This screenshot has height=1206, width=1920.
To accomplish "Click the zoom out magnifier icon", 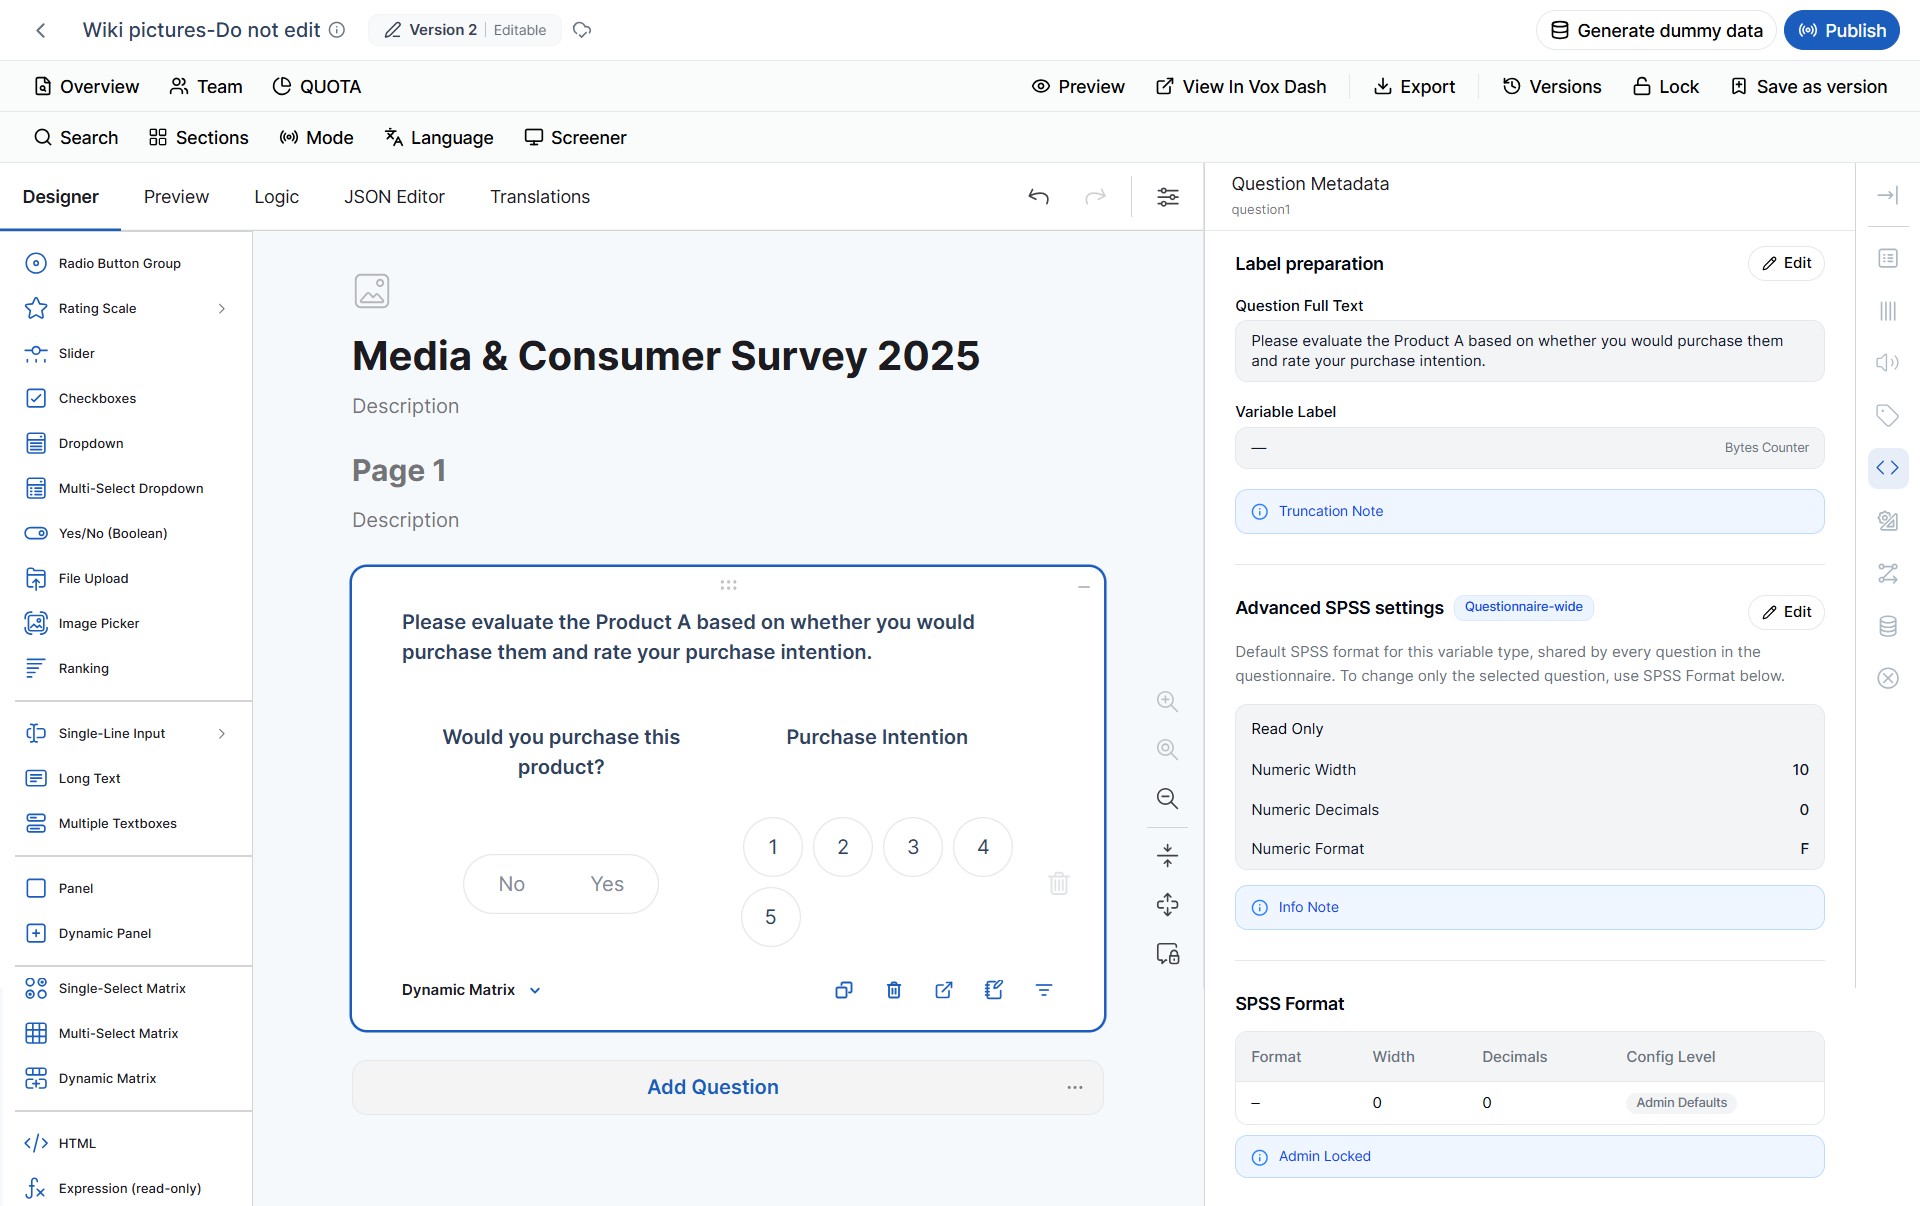I will [1167, 798].
